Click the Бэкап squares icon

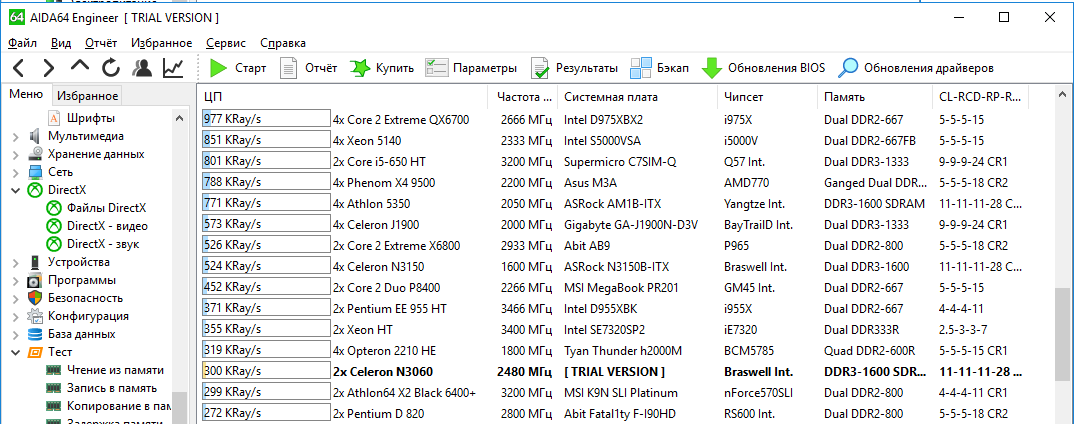click(x=640, y=68)
